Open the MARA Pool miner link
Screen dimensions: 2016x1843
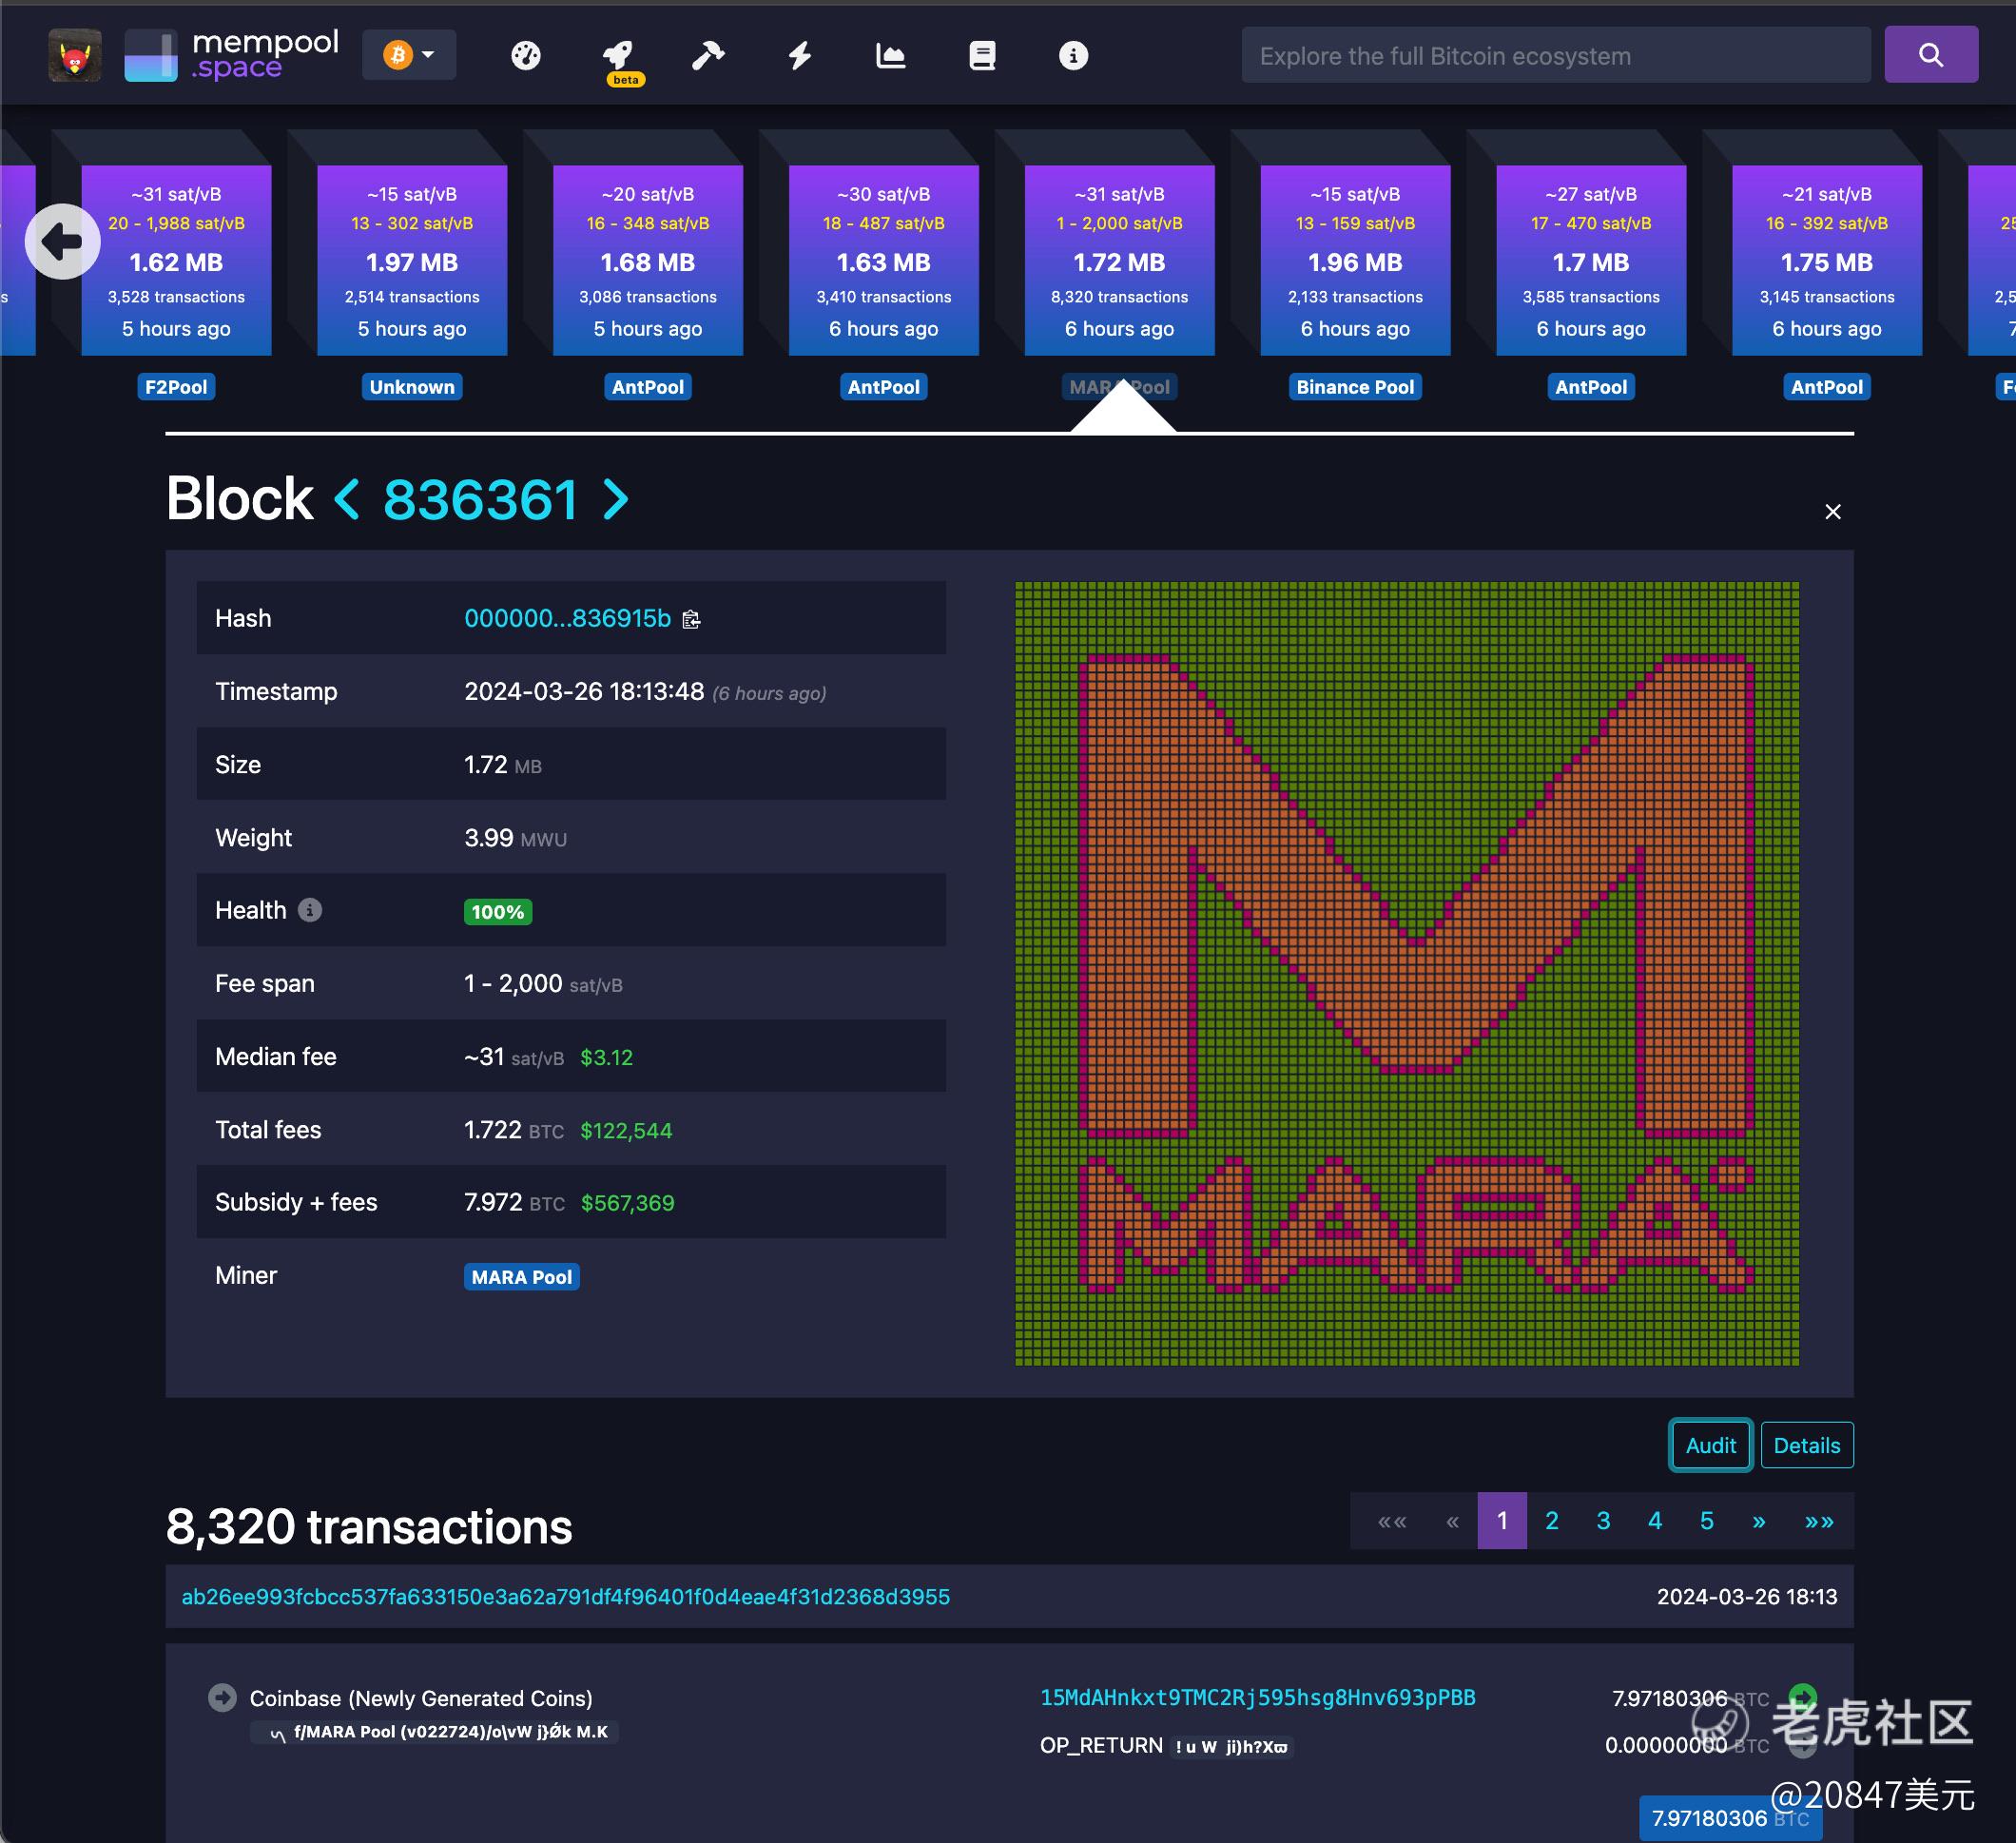tap(521, 1277)
